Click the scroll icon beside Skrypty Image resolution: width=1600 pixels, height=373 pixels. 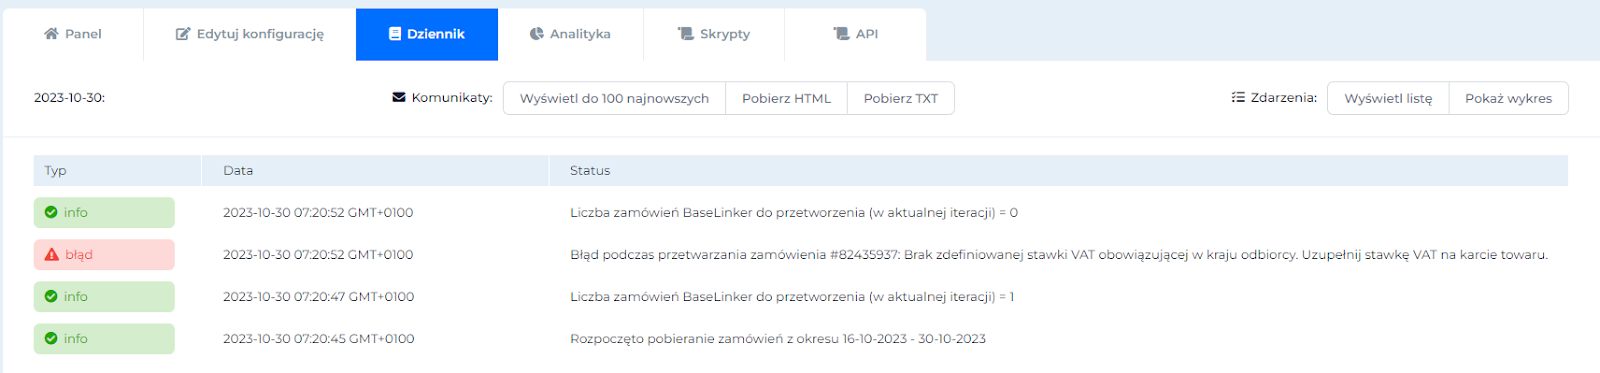pyautogui.click(x=686, y=34)
